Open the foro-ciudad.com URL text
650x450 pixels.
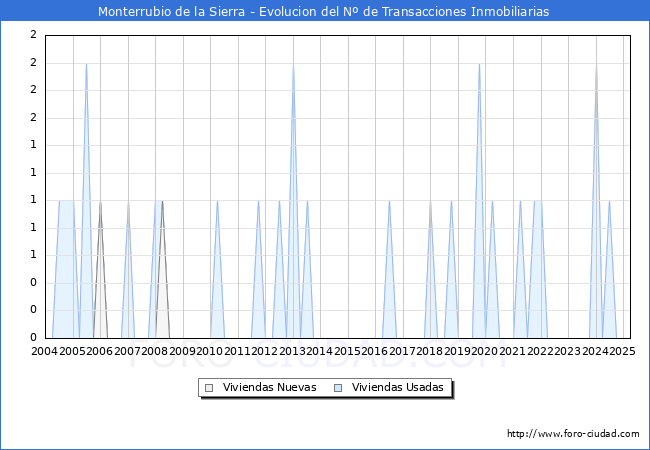coord(573,433)
